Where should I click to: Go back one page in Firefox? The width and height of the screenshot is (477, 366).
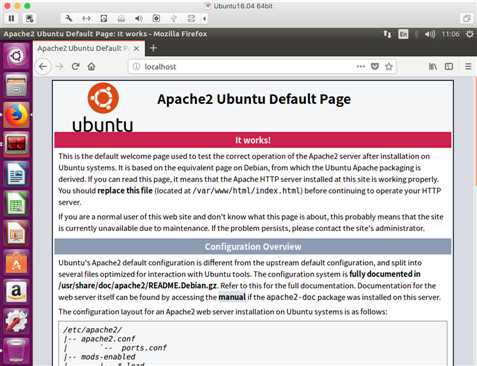(x=43, y=67)
